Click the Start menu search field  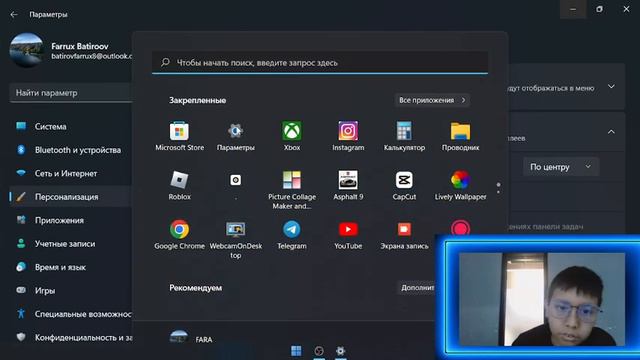pos(320,63)
